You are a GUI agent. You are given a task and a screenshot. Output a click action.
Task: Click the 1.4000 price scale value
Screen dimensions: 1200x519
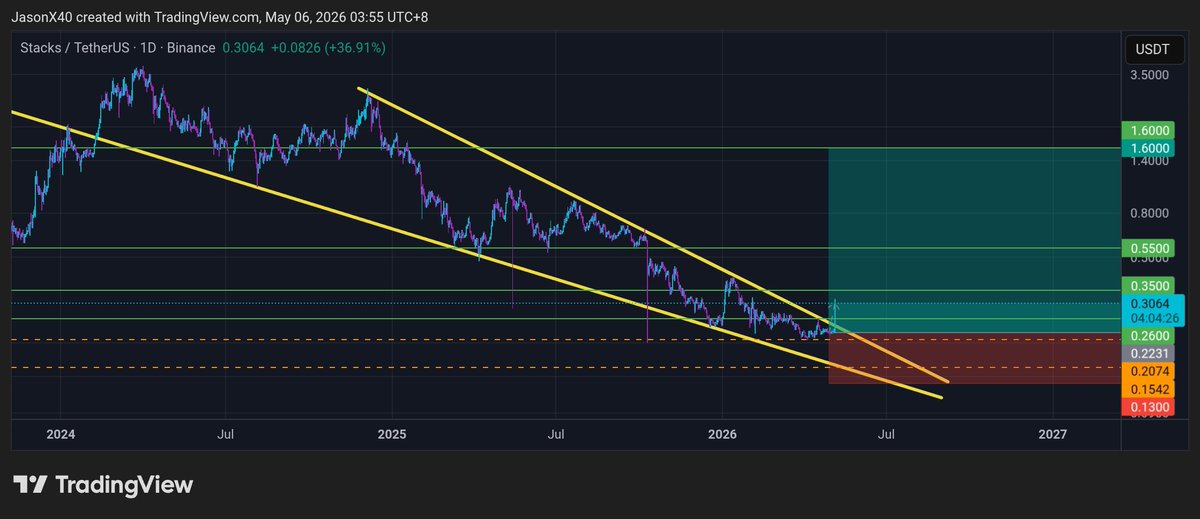tap(1149, 160)
